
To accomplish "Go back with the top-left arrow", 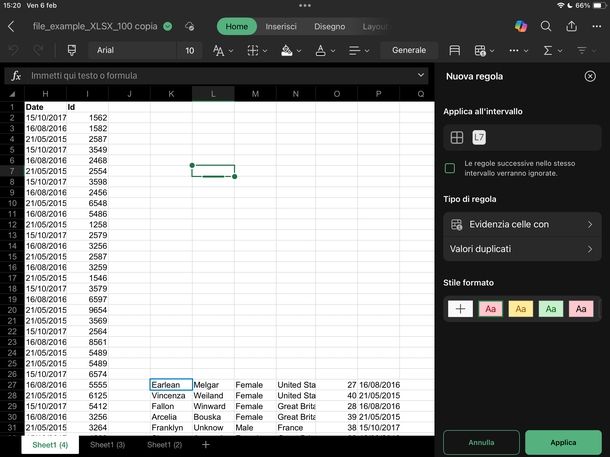I will [x=11, y=26].
